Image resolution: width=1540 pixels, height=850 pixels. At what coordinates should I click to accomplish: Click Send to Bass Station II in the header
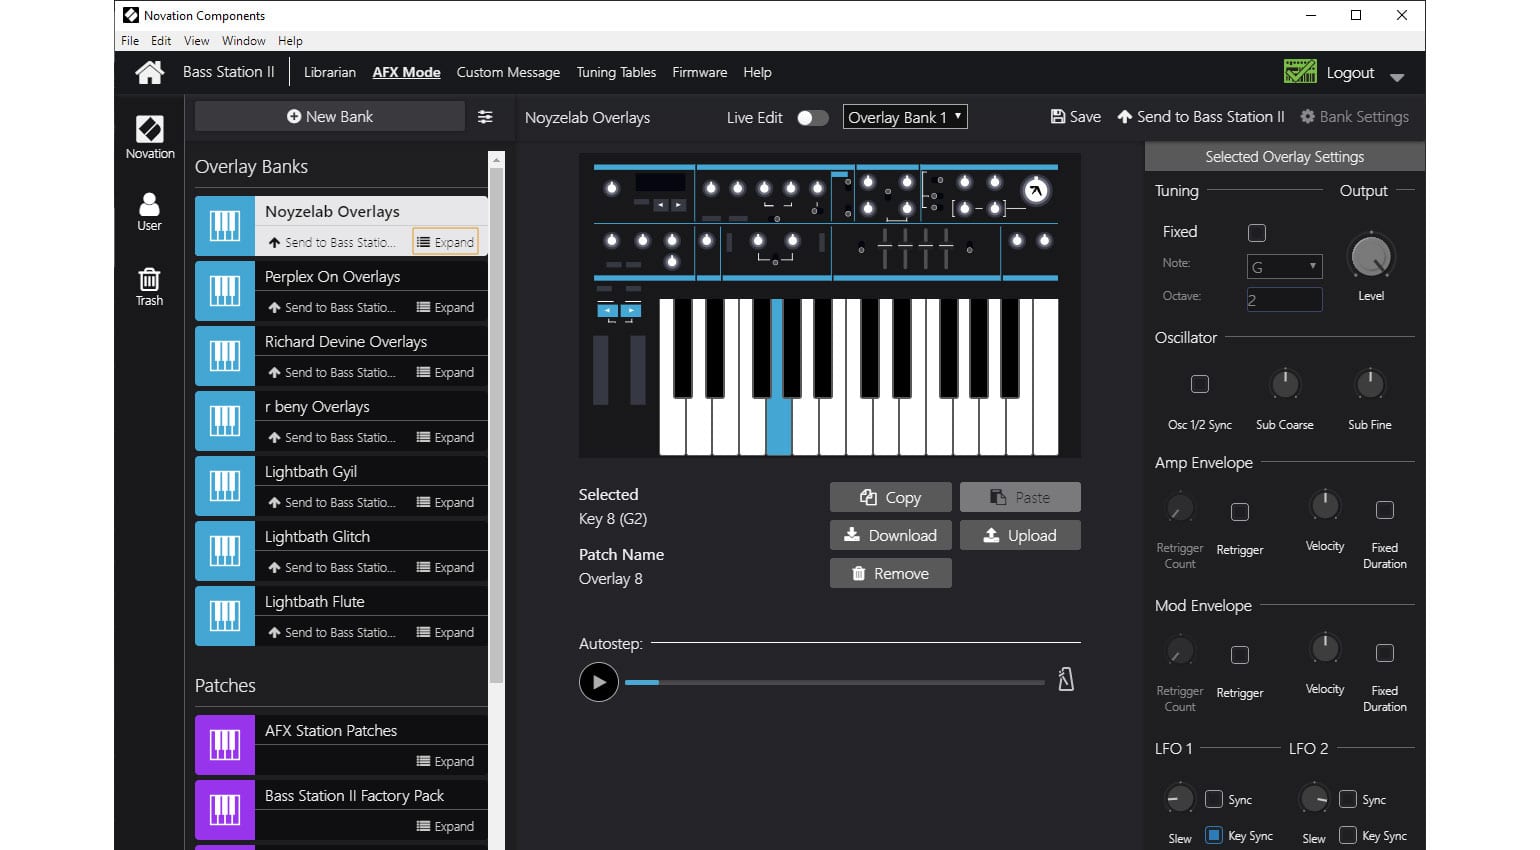point(1200,116)
